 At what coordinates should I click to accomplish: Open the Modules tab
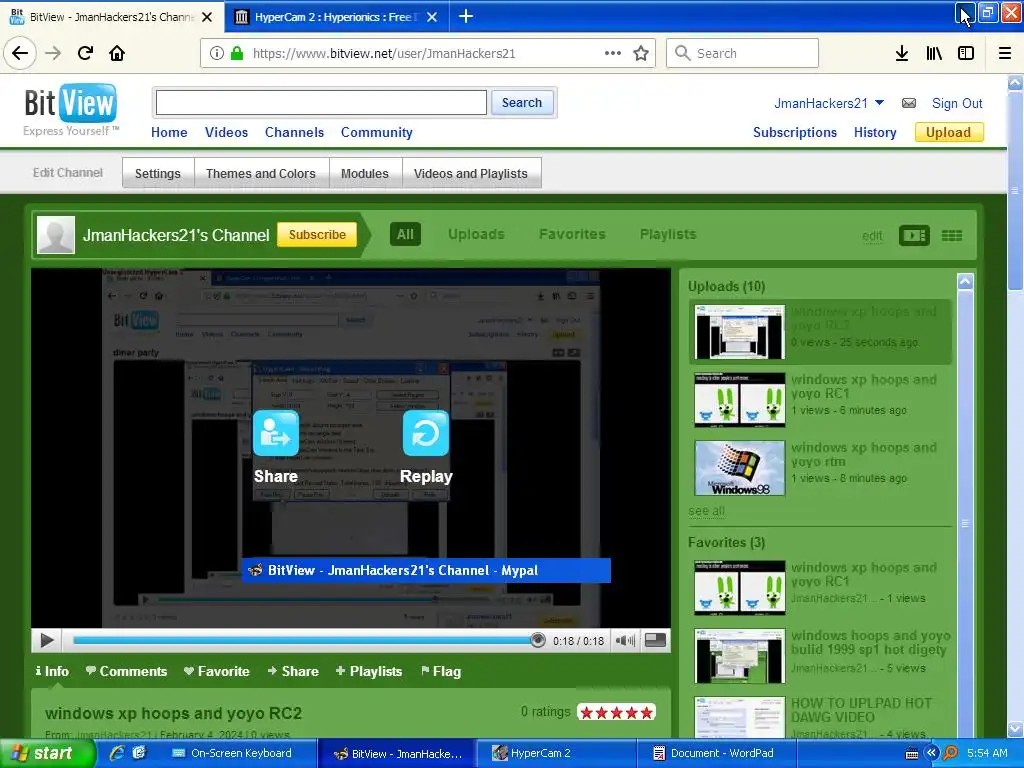click(364, 173)
